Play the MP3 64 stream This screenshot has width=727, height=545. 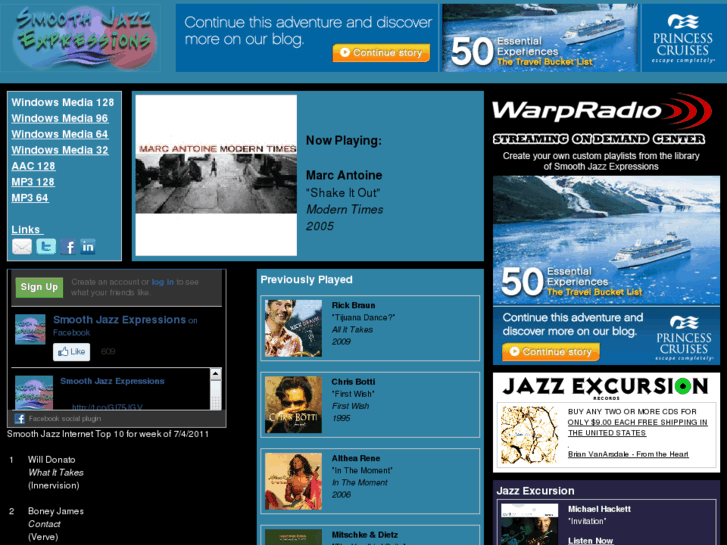point(30,198)
